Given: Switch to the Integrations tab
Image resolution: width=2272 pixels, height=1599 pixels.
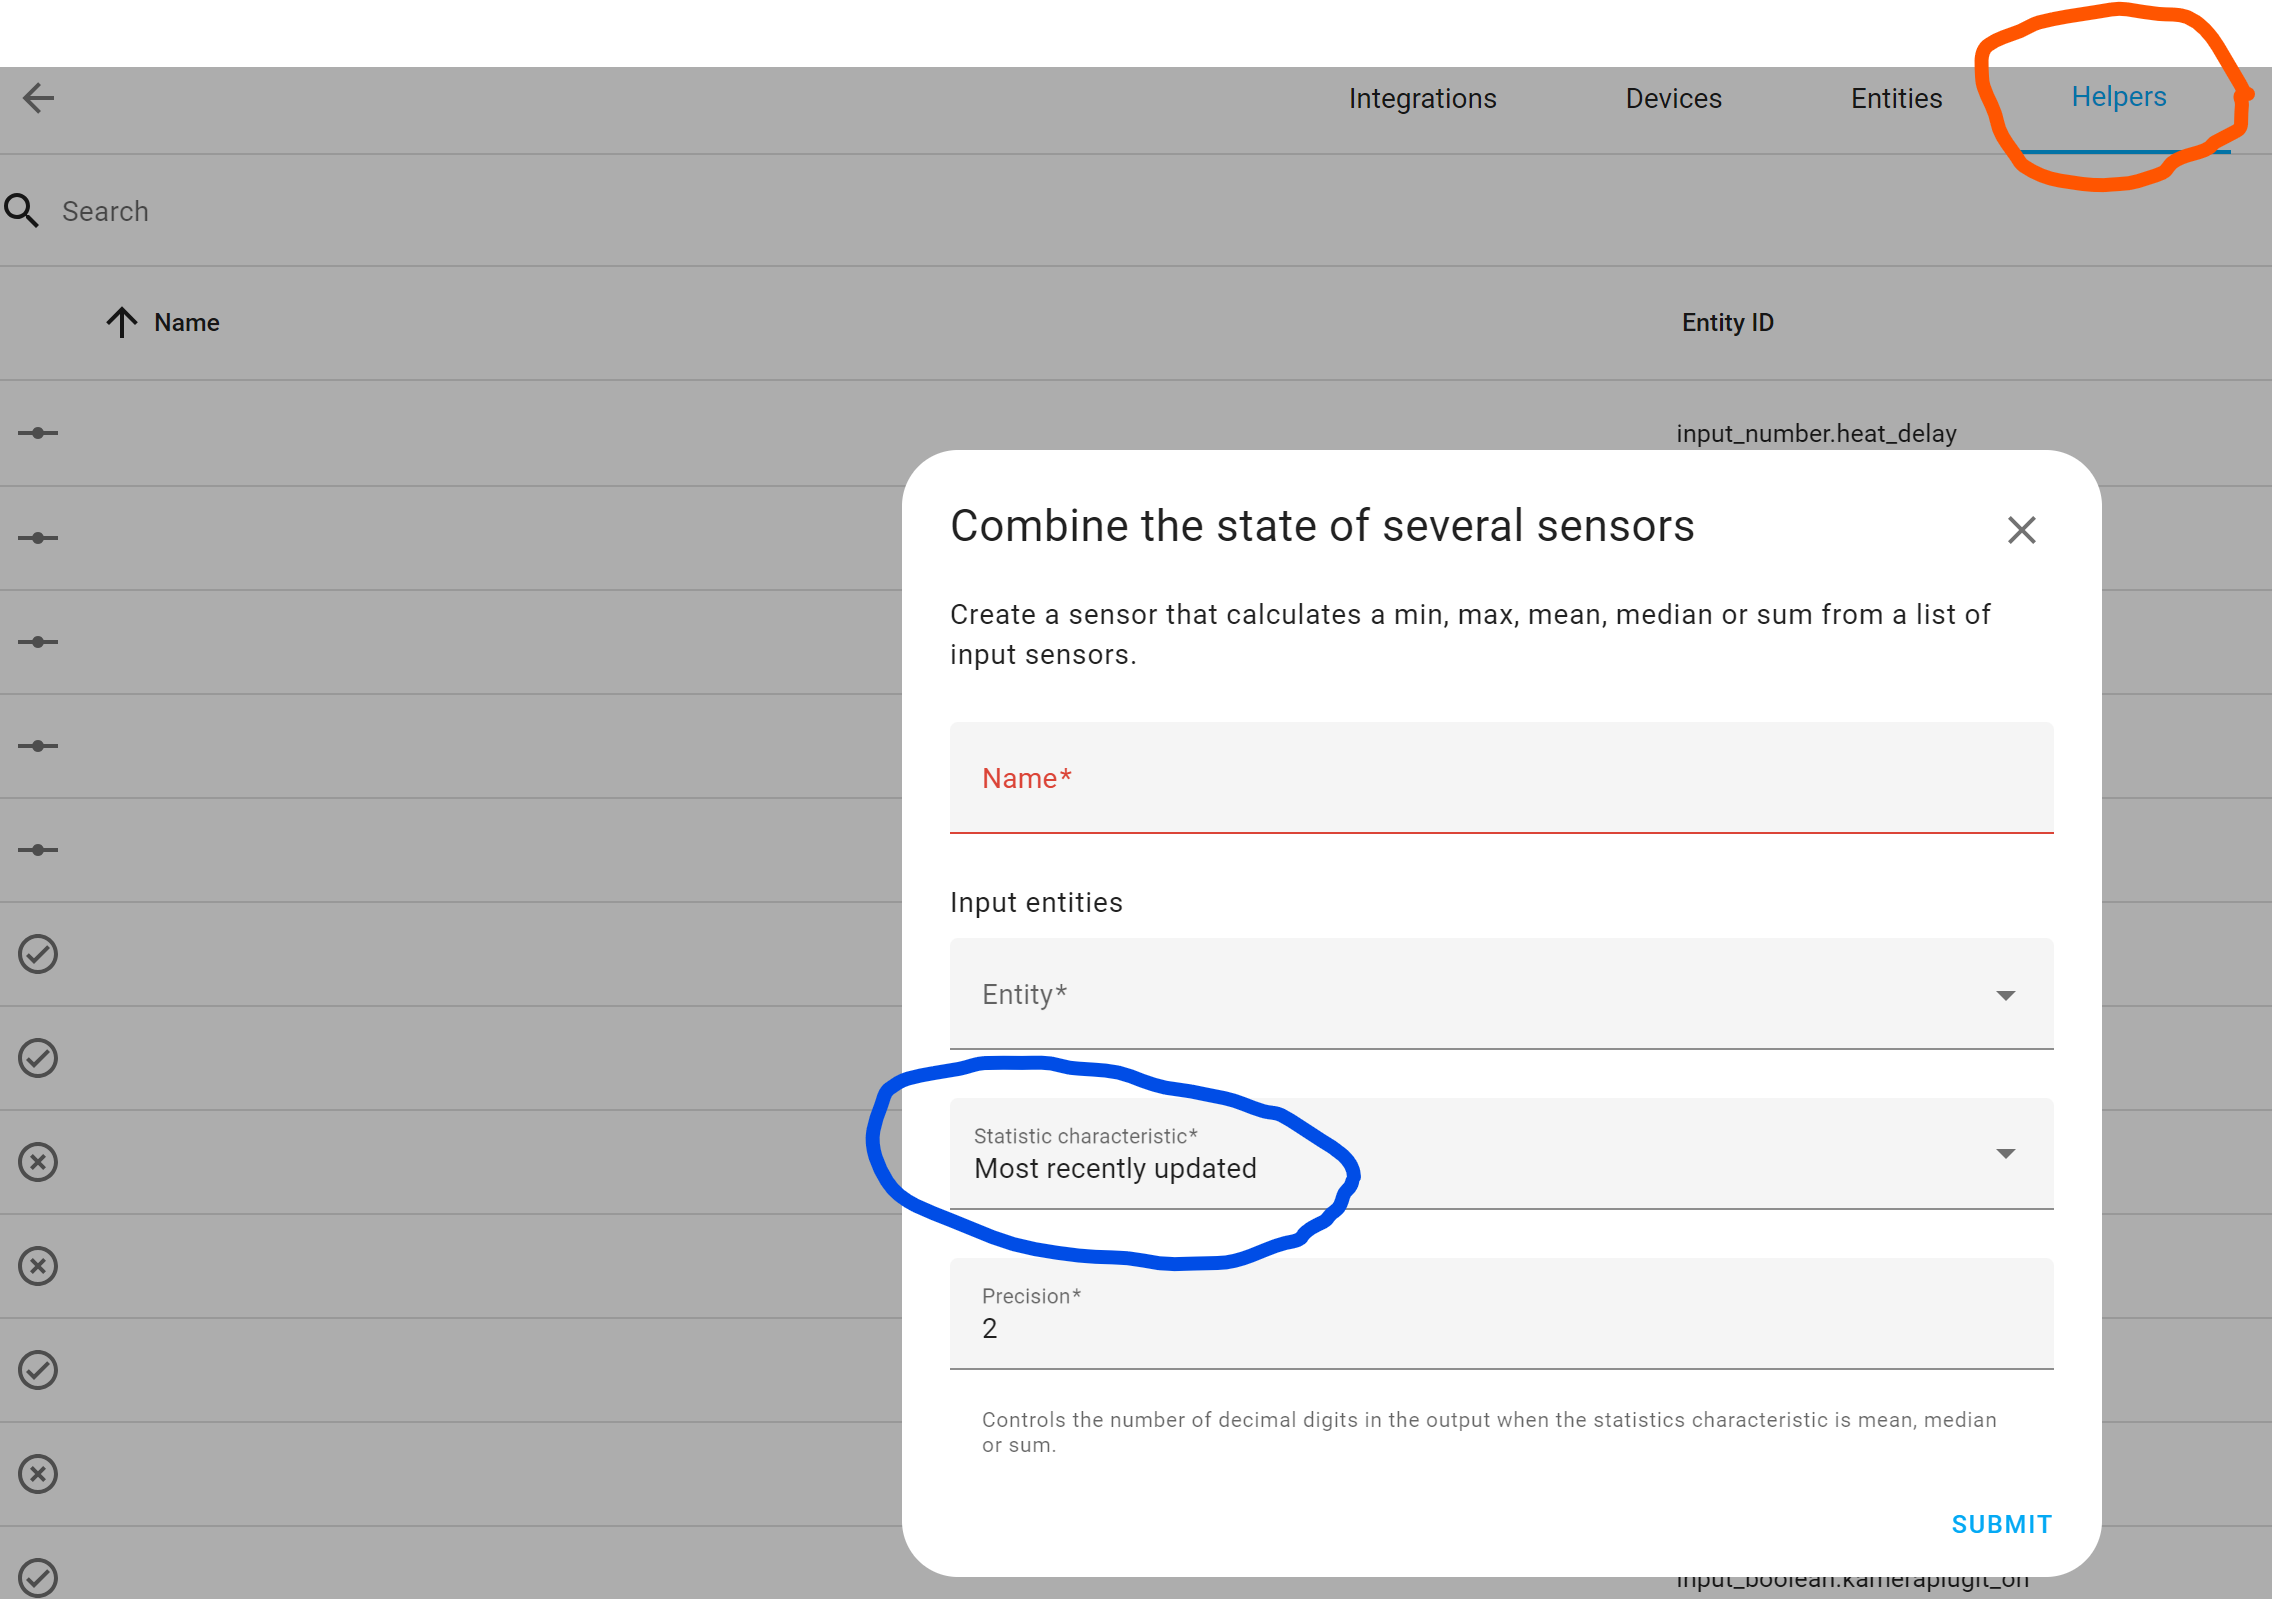Looking at the screenshot, I should tap(1422, 98).
